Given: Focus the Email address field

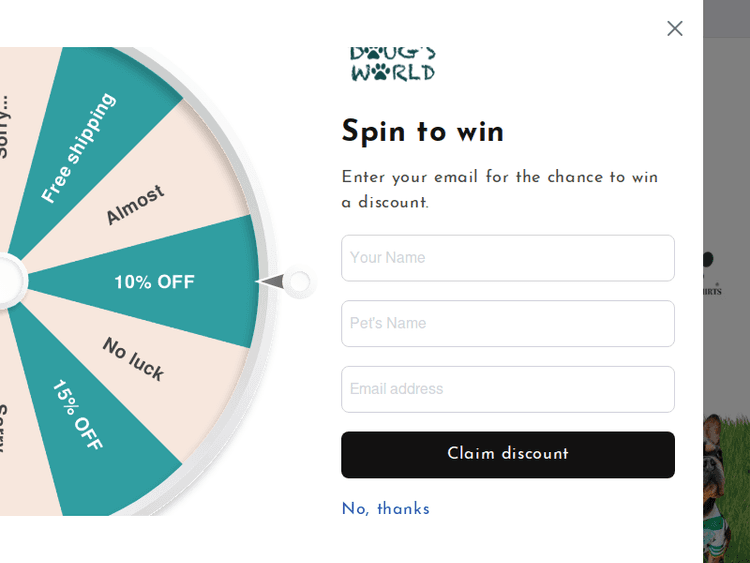Looking at the screenshot, I should tap(508, 389).
